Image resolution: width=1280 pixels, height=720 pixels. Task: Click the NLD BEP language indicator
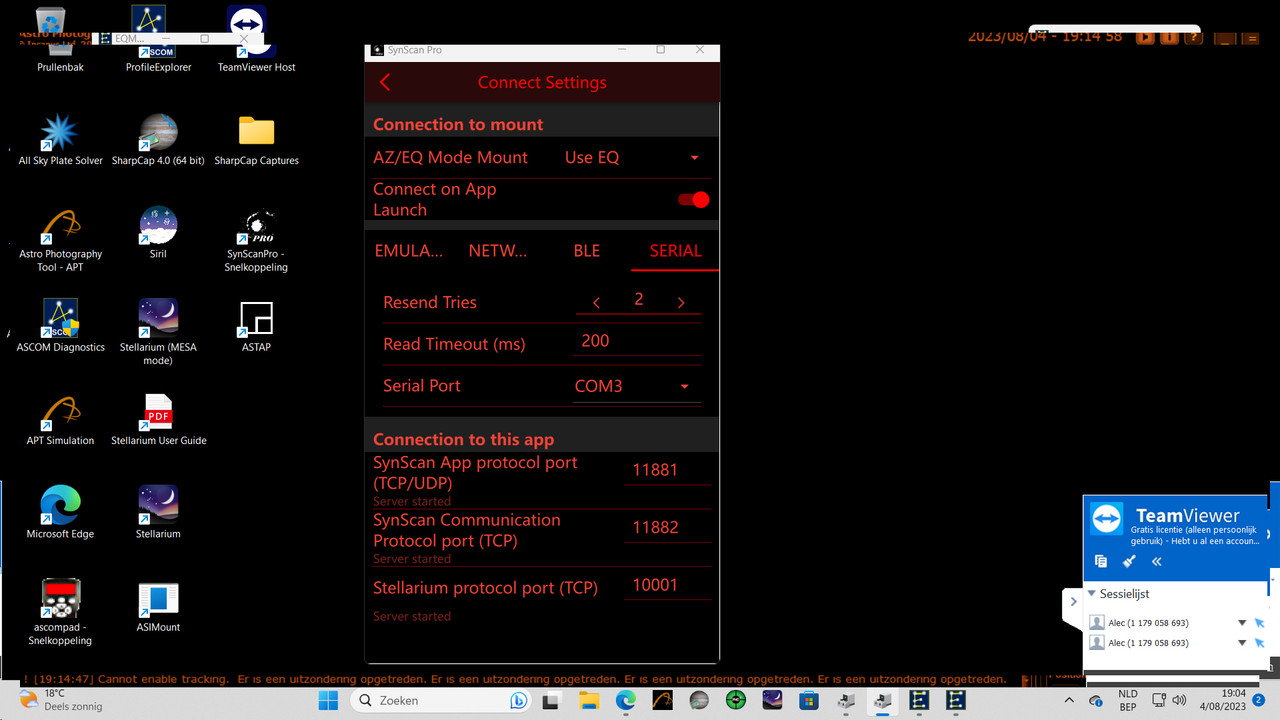[x=1127, y=700]
